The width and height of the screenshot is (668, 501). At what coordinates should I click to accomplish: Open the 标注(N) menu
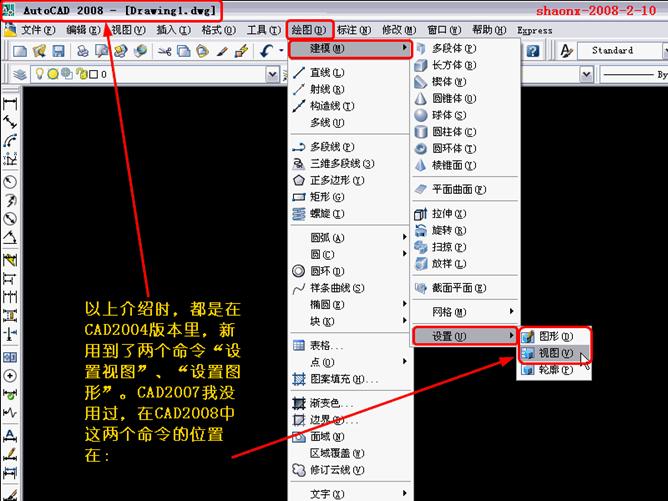(354, 30)
